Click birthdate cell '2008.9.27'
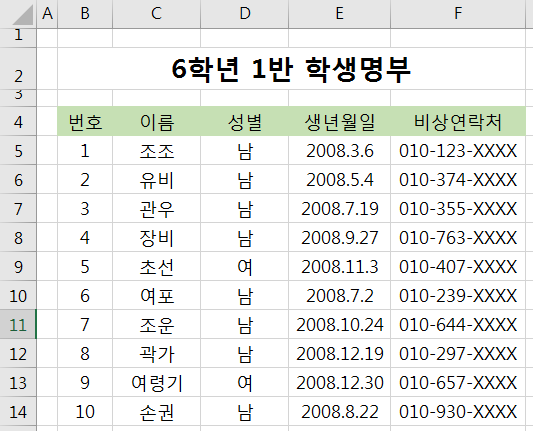The image size is (533, 431). click(340, 237)
